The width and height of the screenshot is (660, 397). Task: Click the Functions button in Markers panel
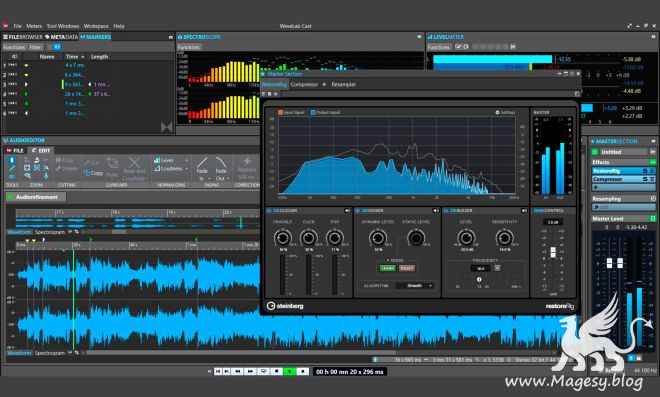[x=14, y=47]
